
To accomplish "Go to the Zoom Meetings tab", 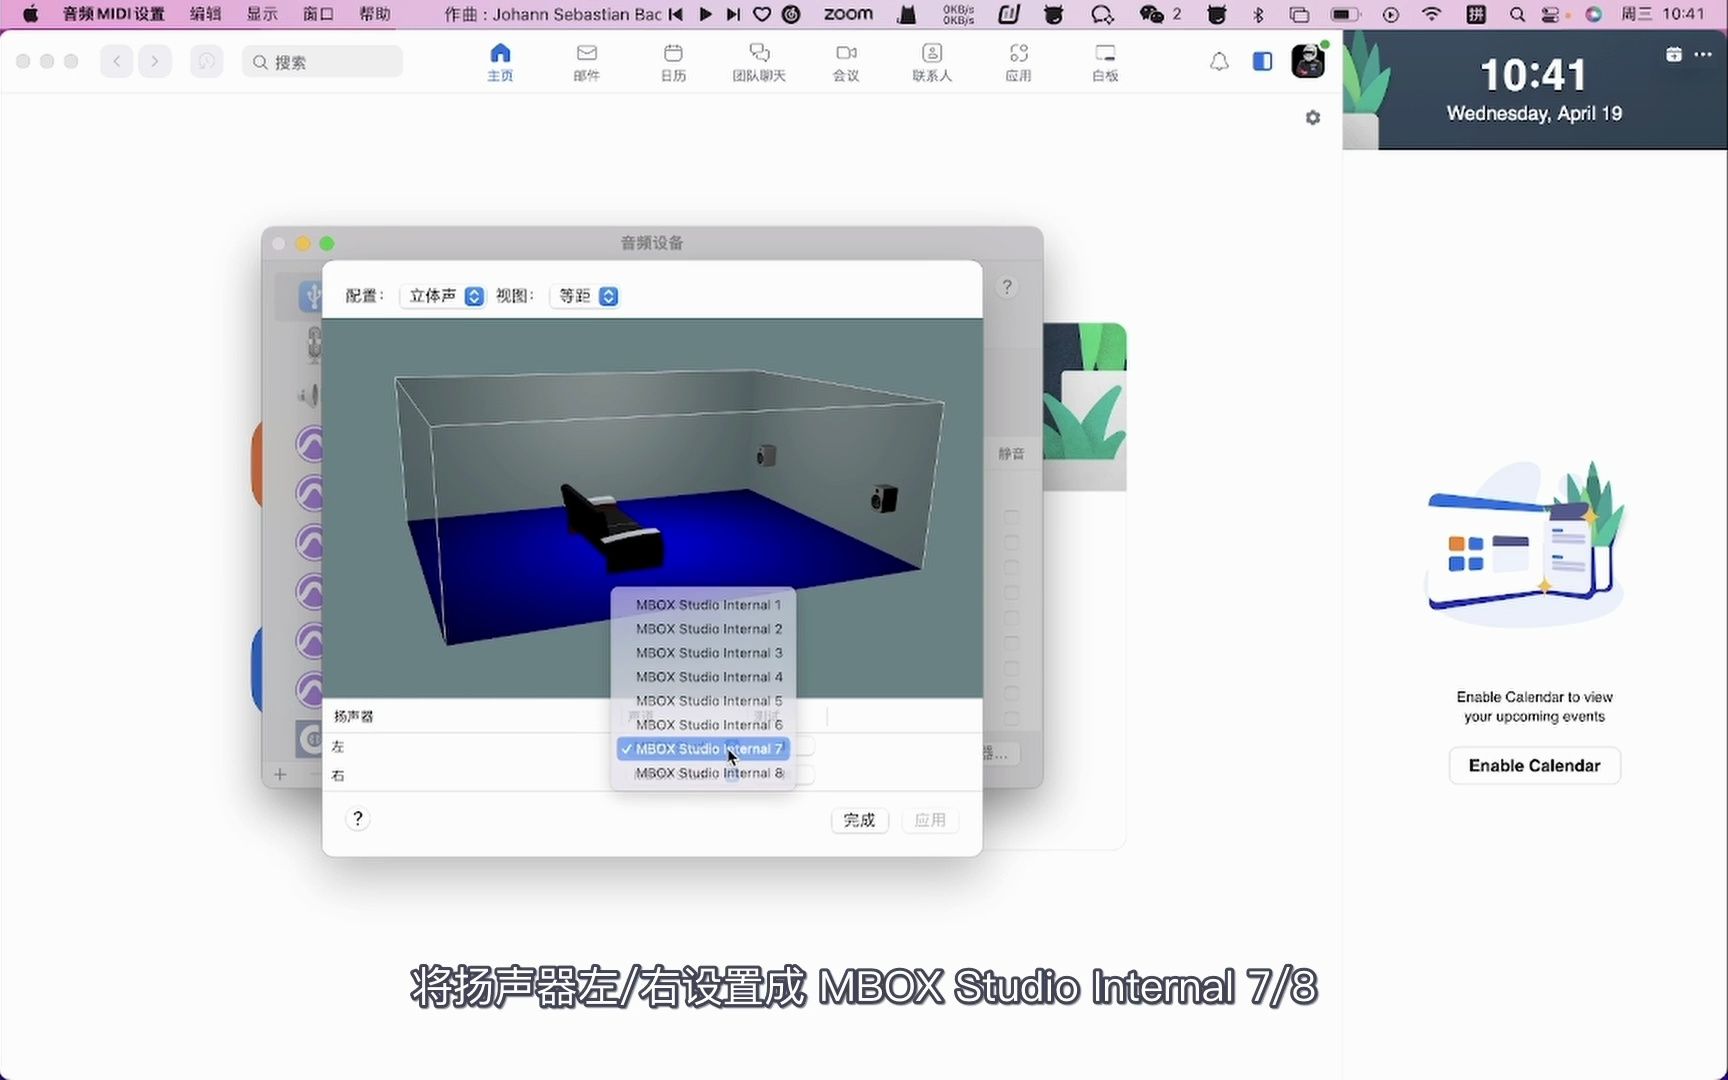I will [846, 62].
